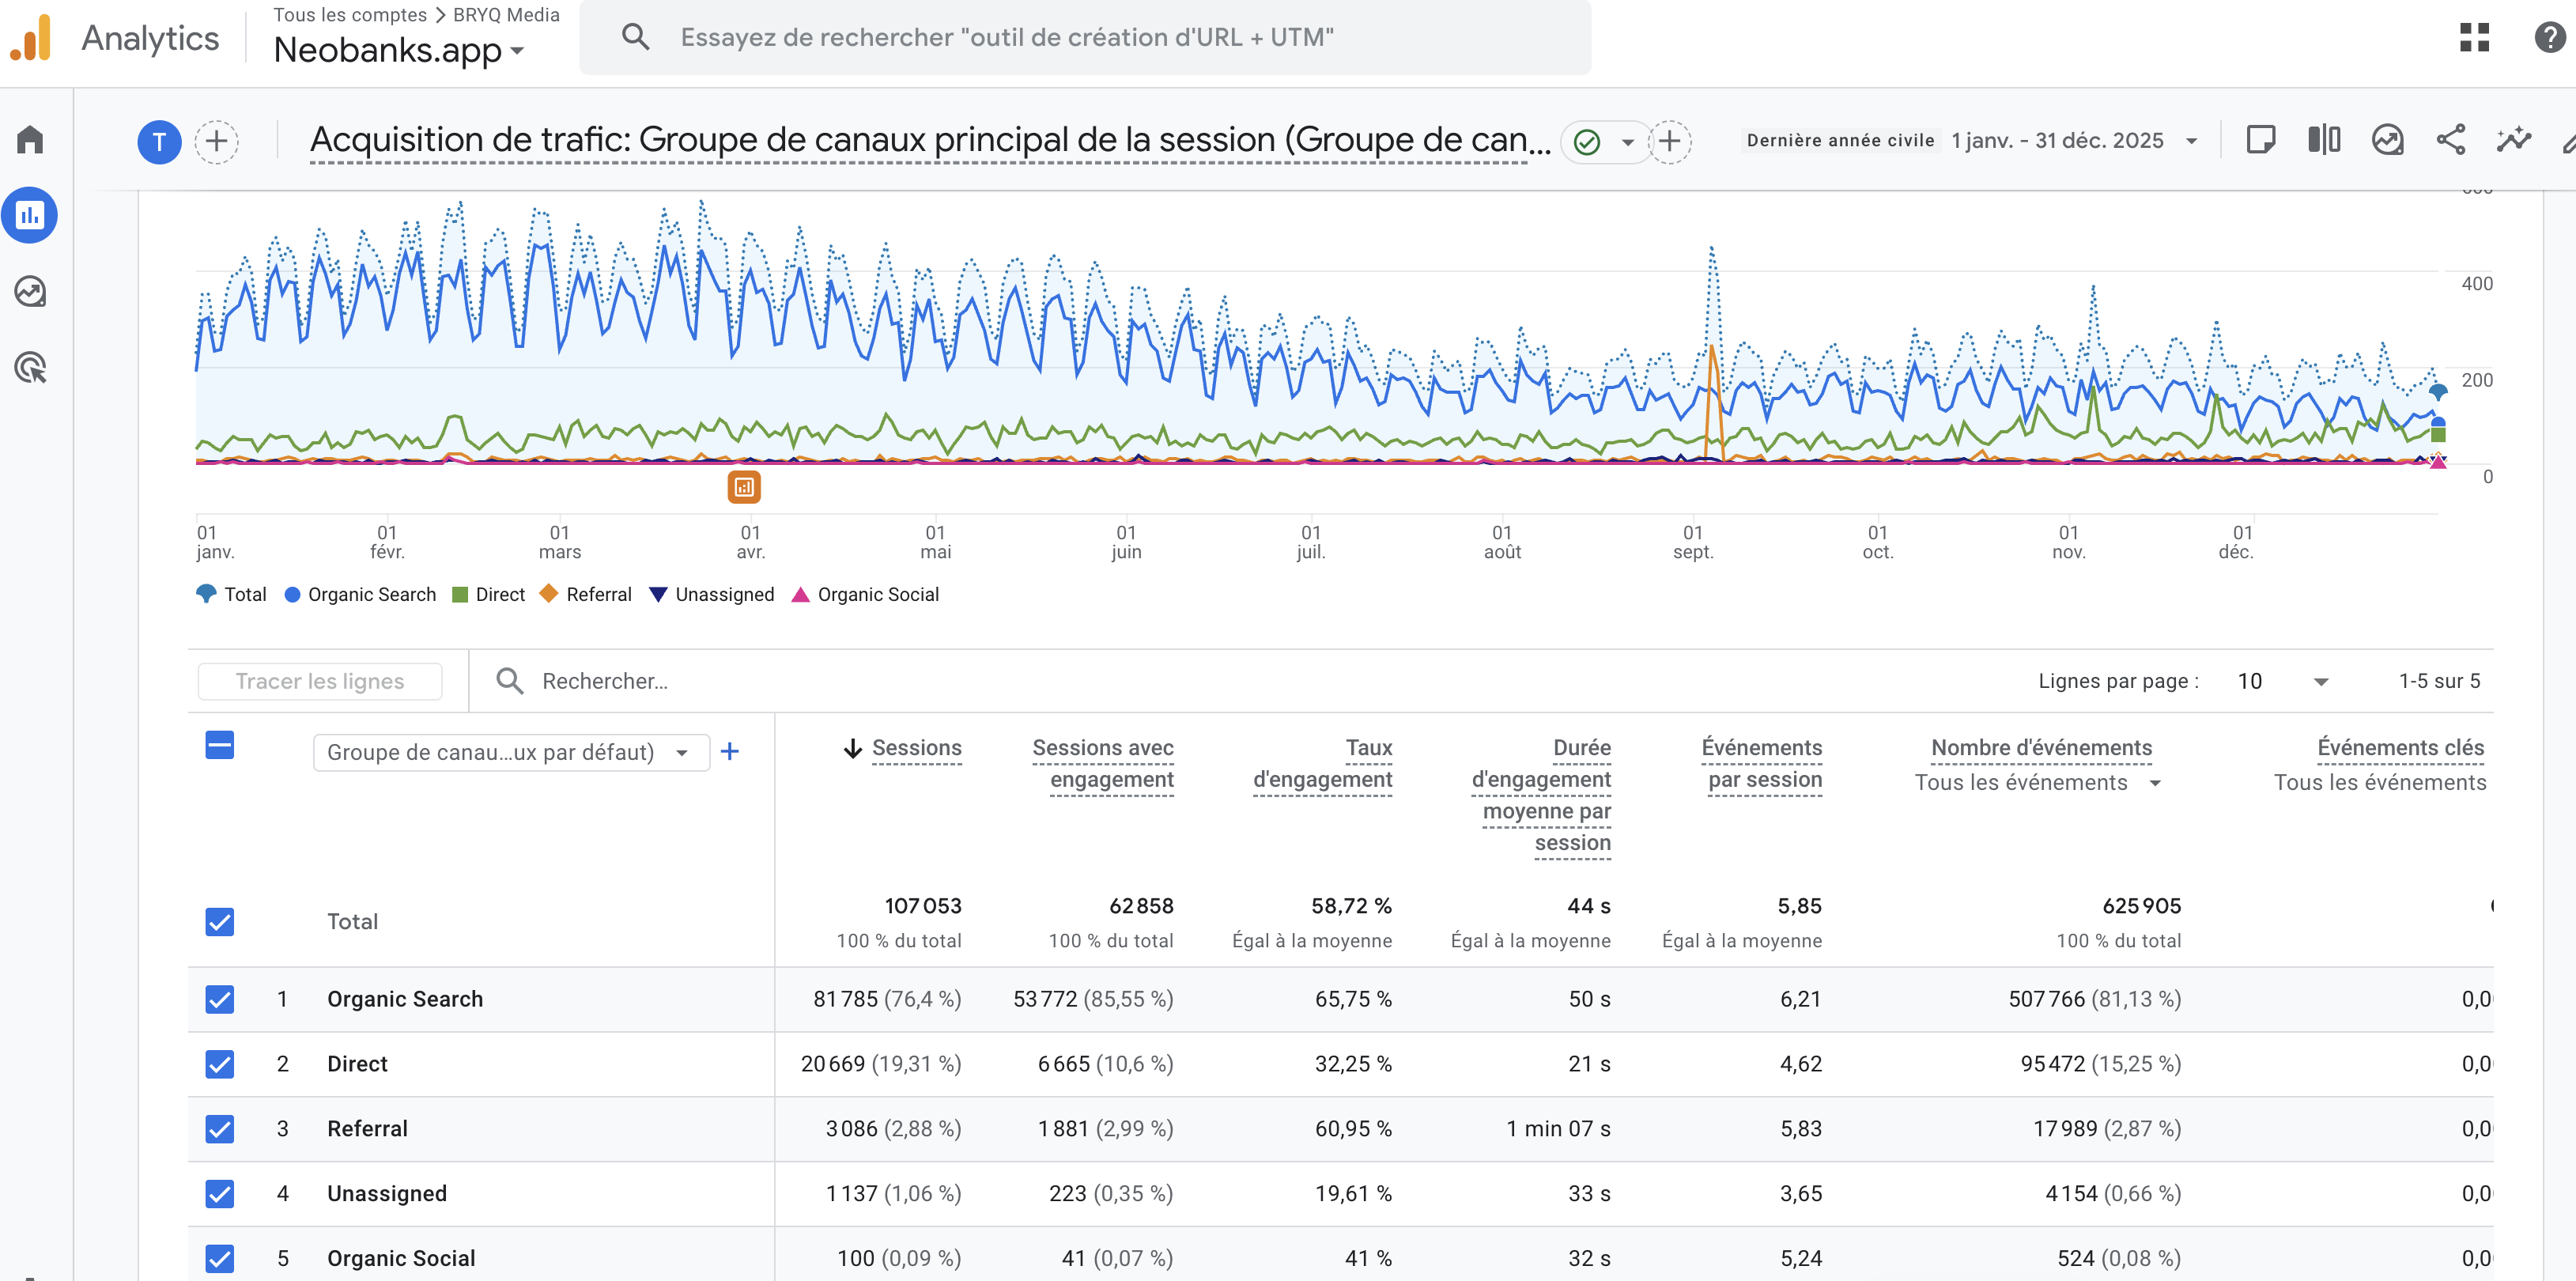Uncheck the Organic Search row checkbox

tap(220, 999)
